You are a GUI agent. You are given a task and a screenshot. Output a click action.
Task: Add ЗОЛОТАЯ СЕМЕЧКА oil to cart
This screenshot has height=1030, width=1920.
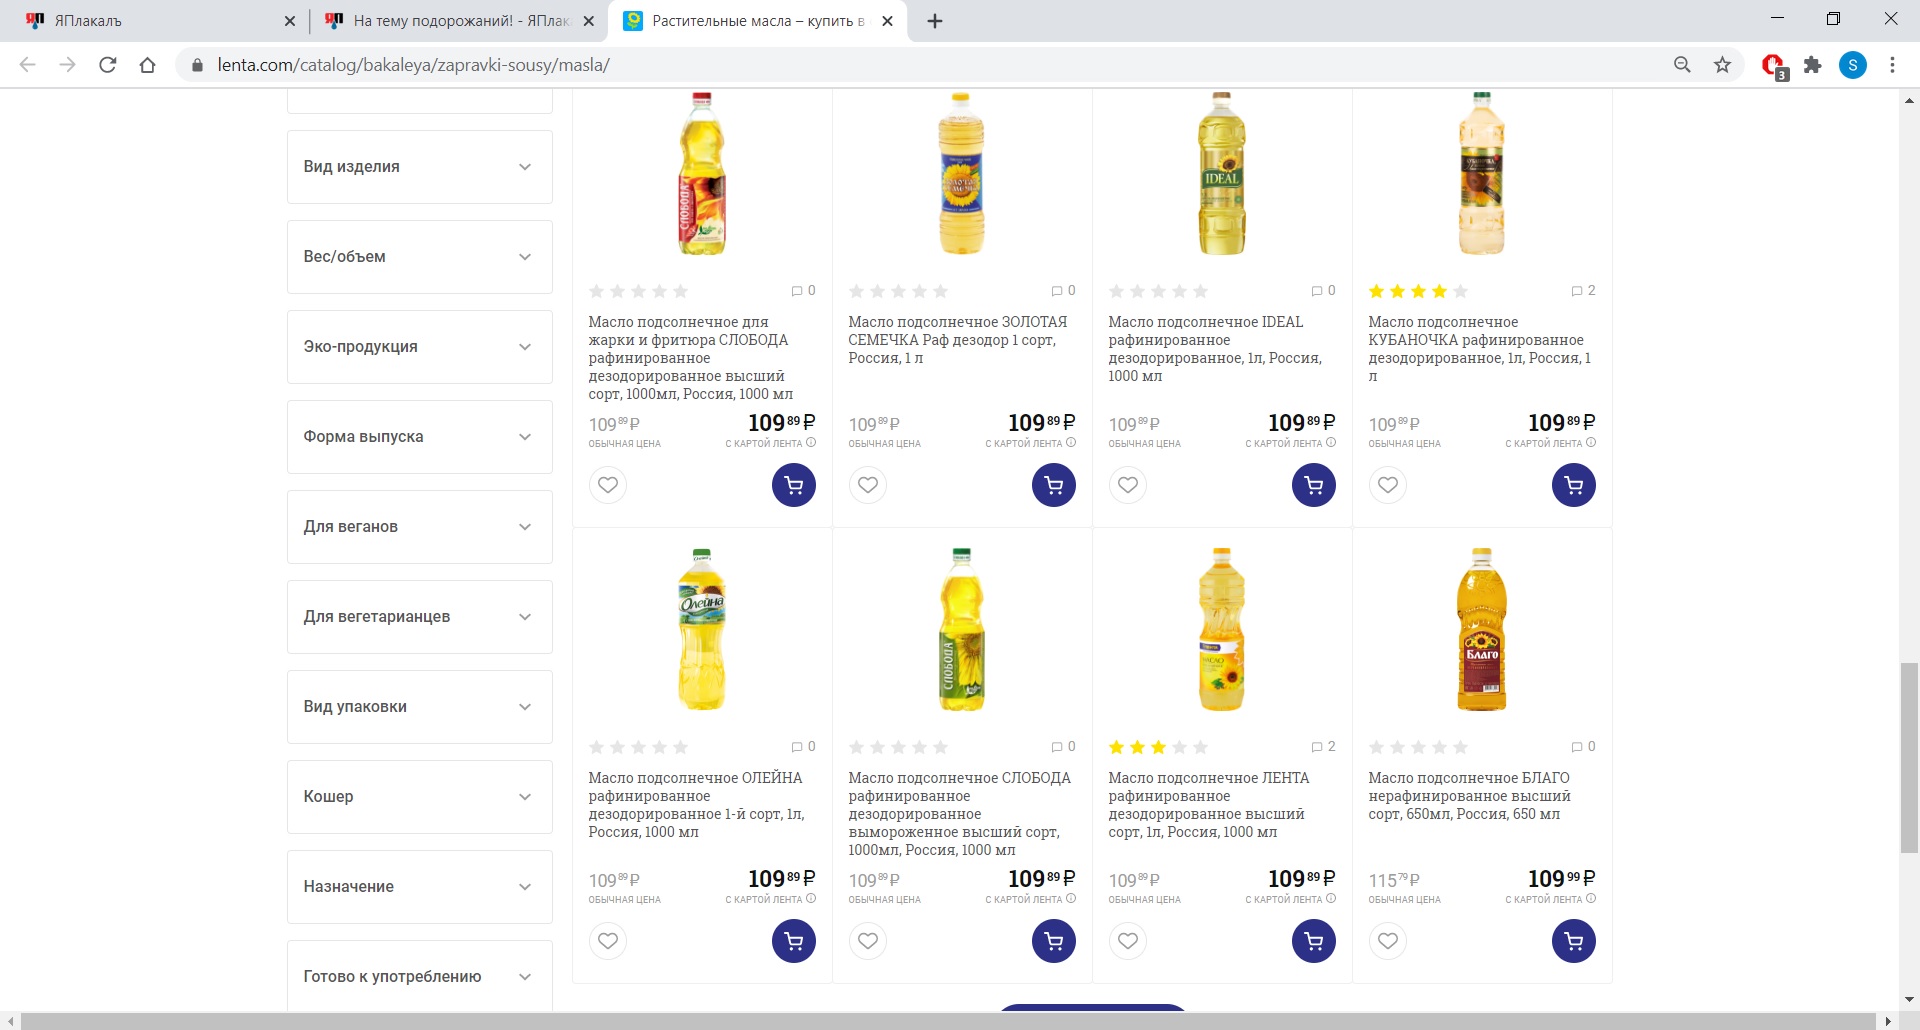click(x=1054, y=485)
